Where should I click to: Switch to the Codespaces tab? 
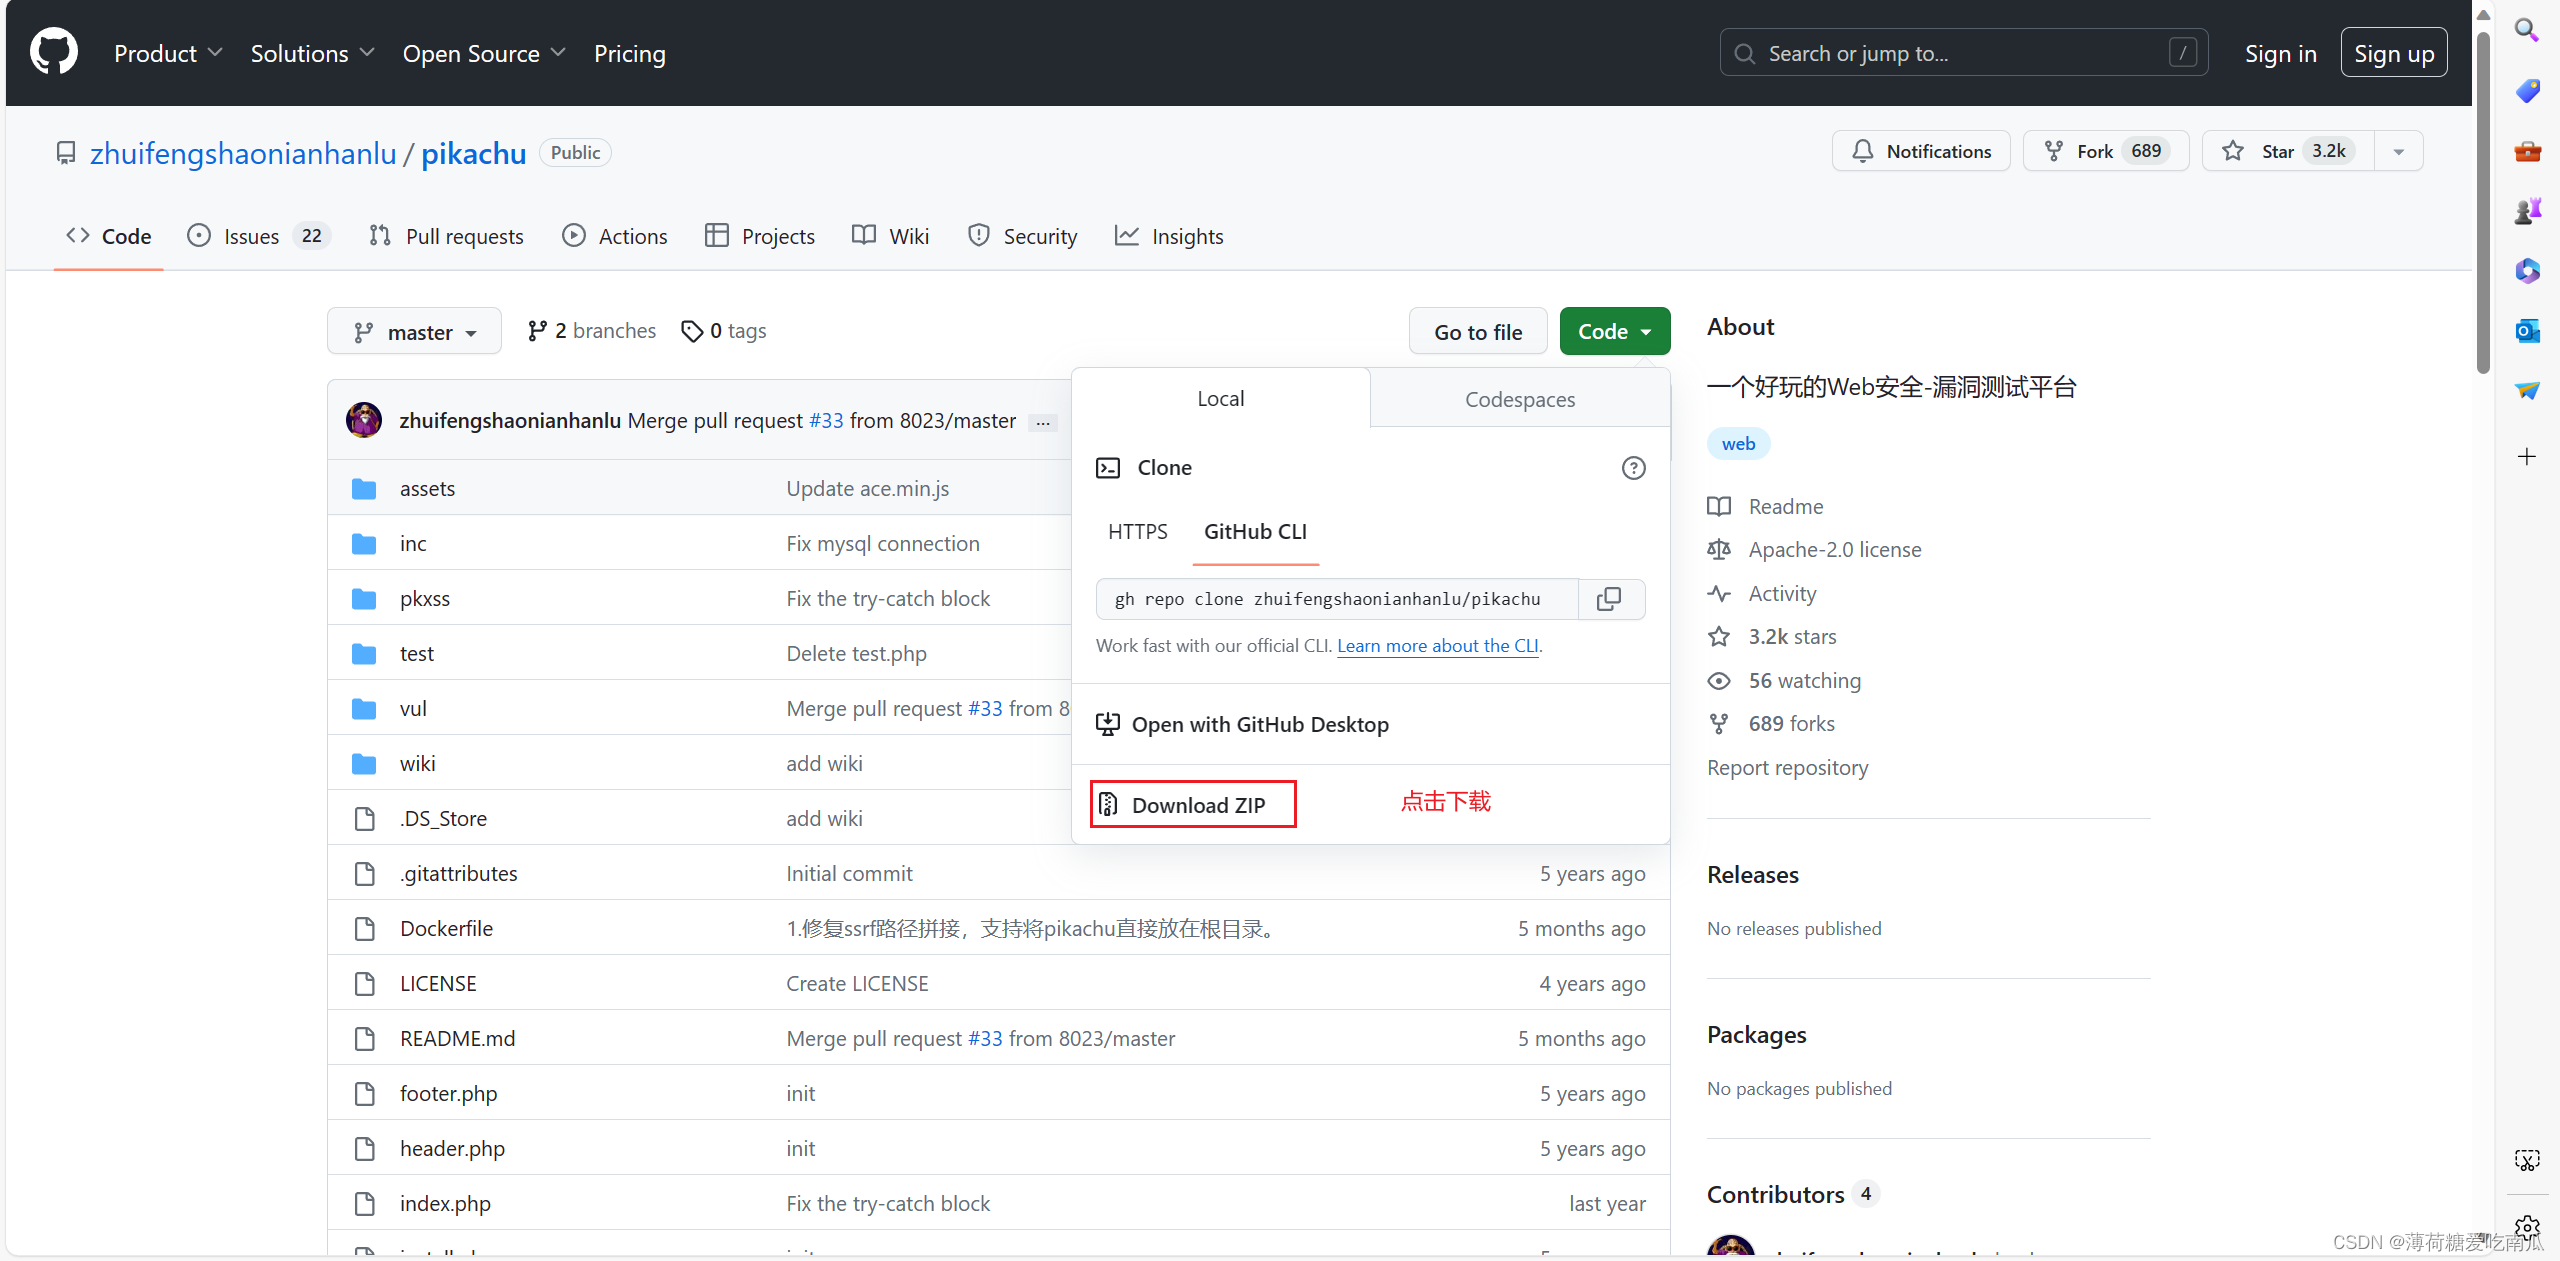[1519, 399]
